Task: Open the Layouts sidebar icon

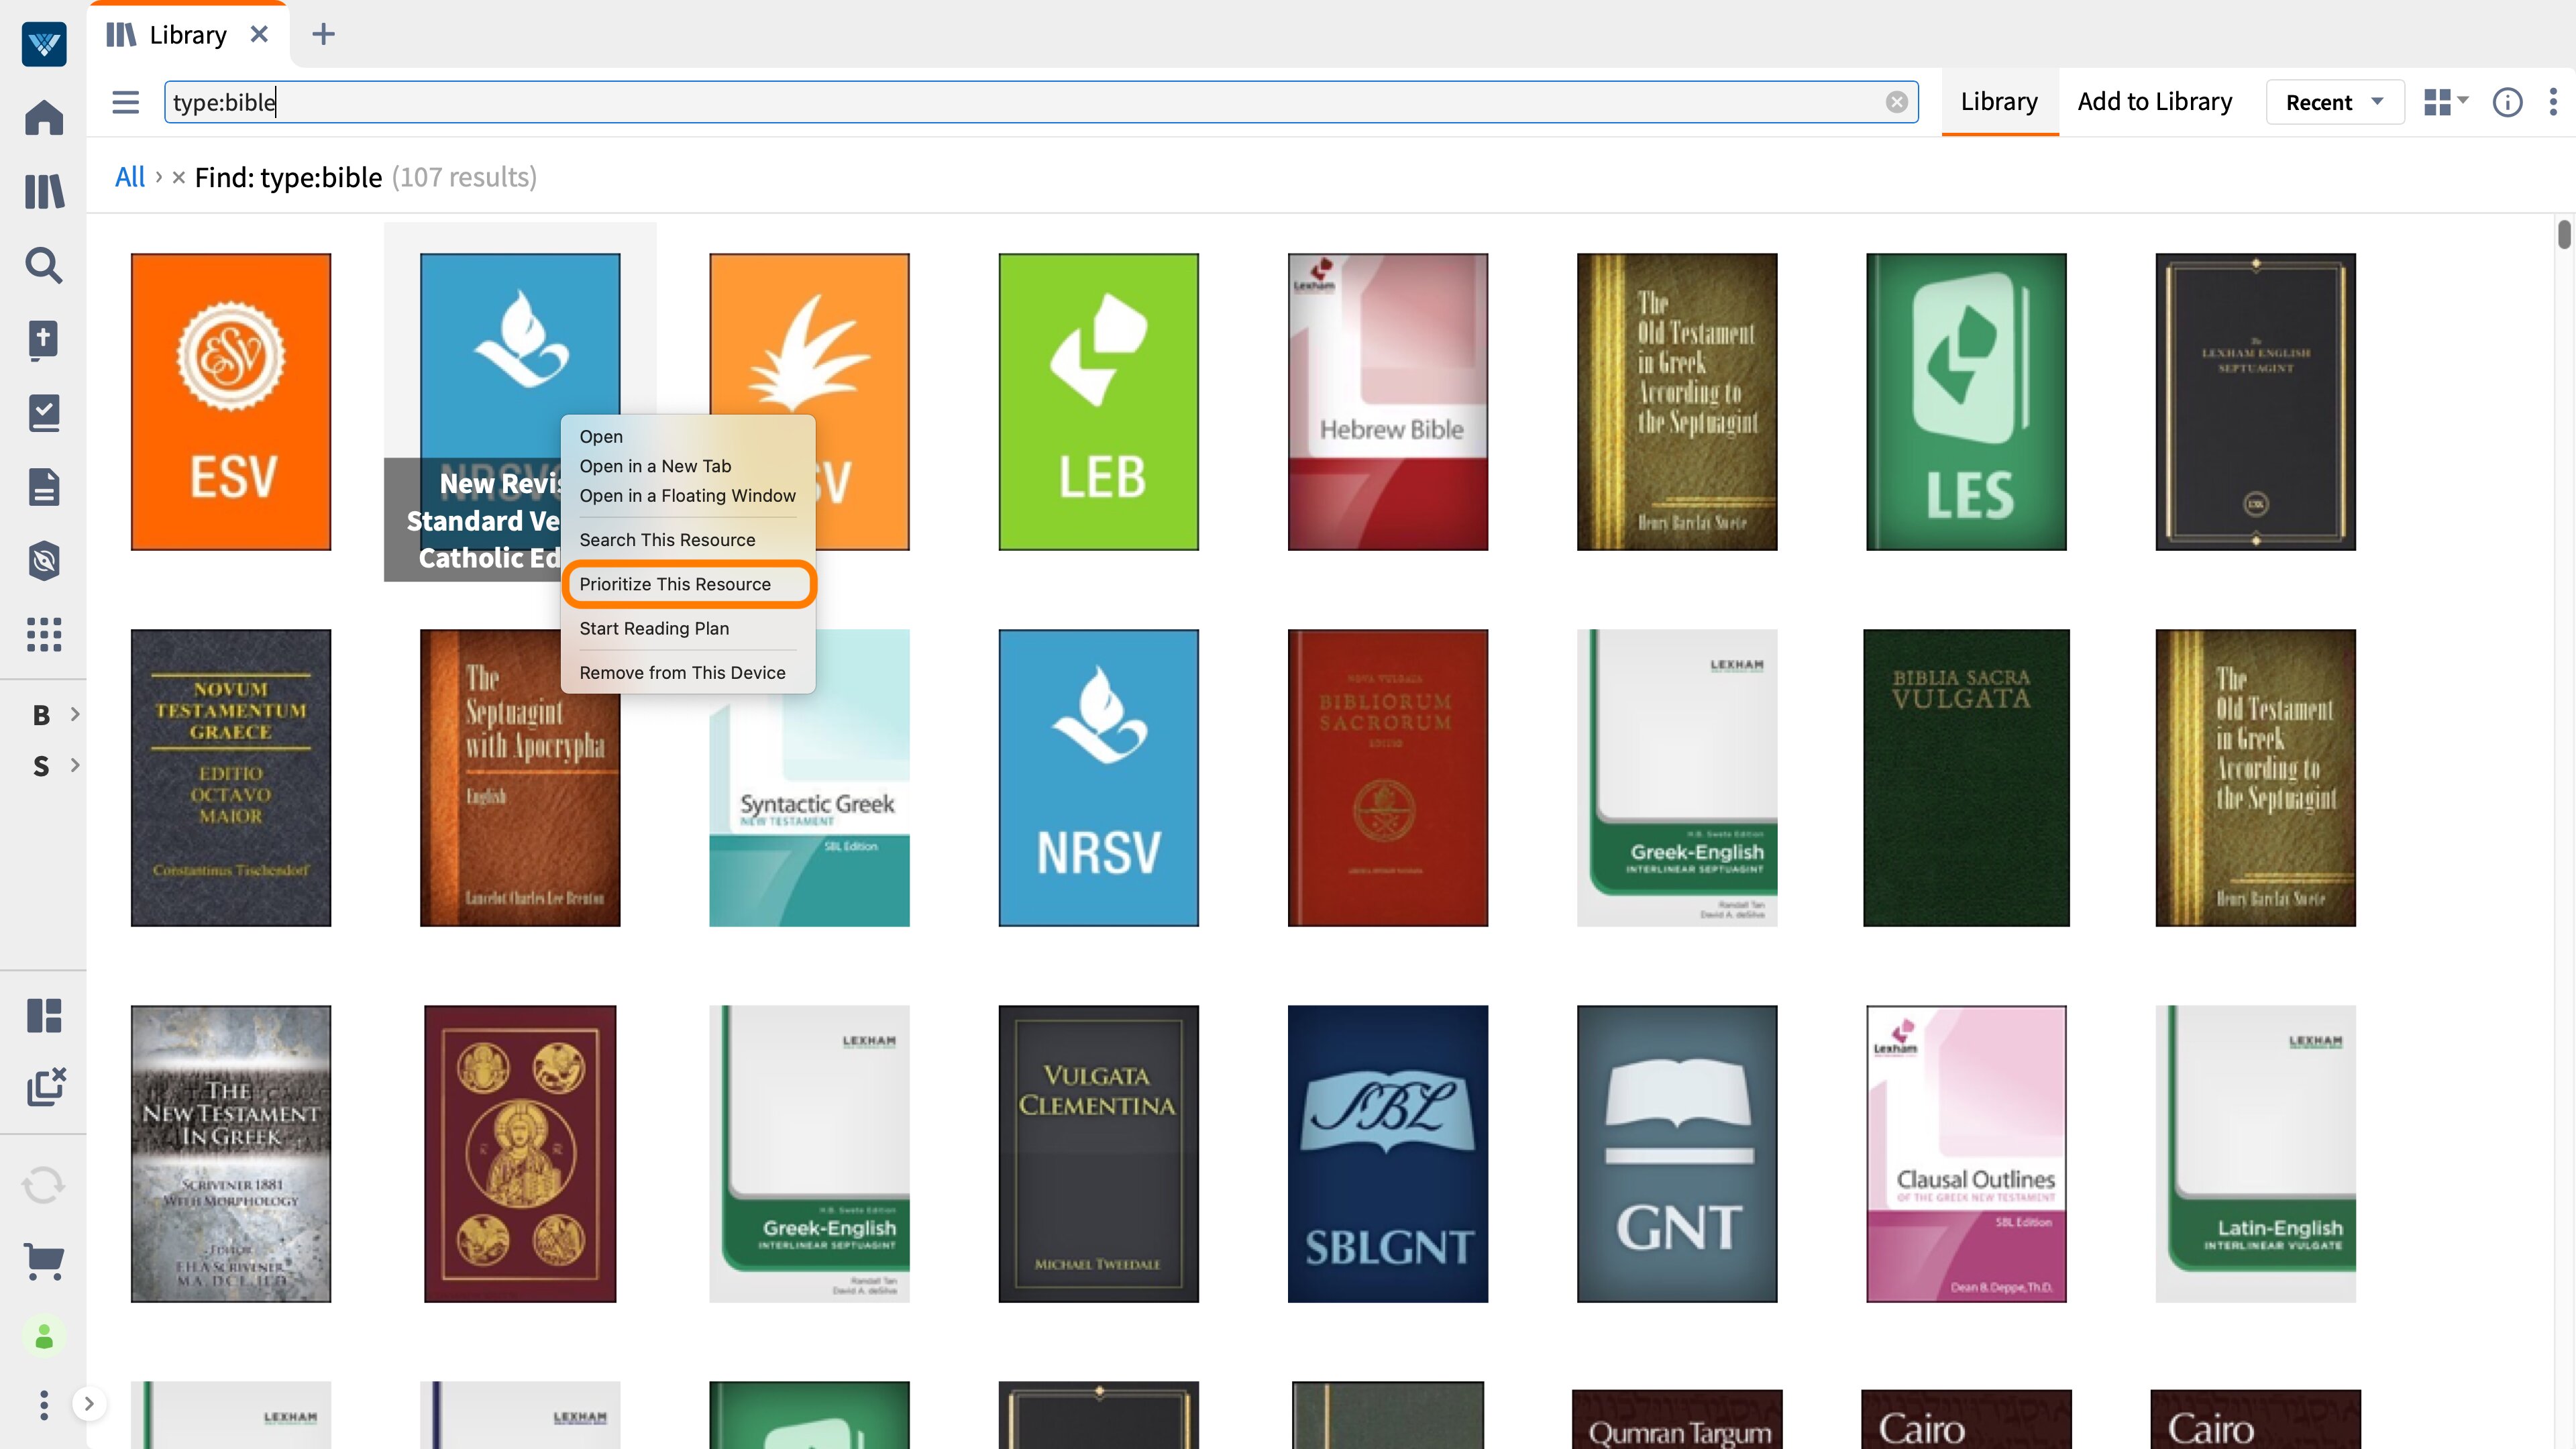Action: pos(43,1015)
